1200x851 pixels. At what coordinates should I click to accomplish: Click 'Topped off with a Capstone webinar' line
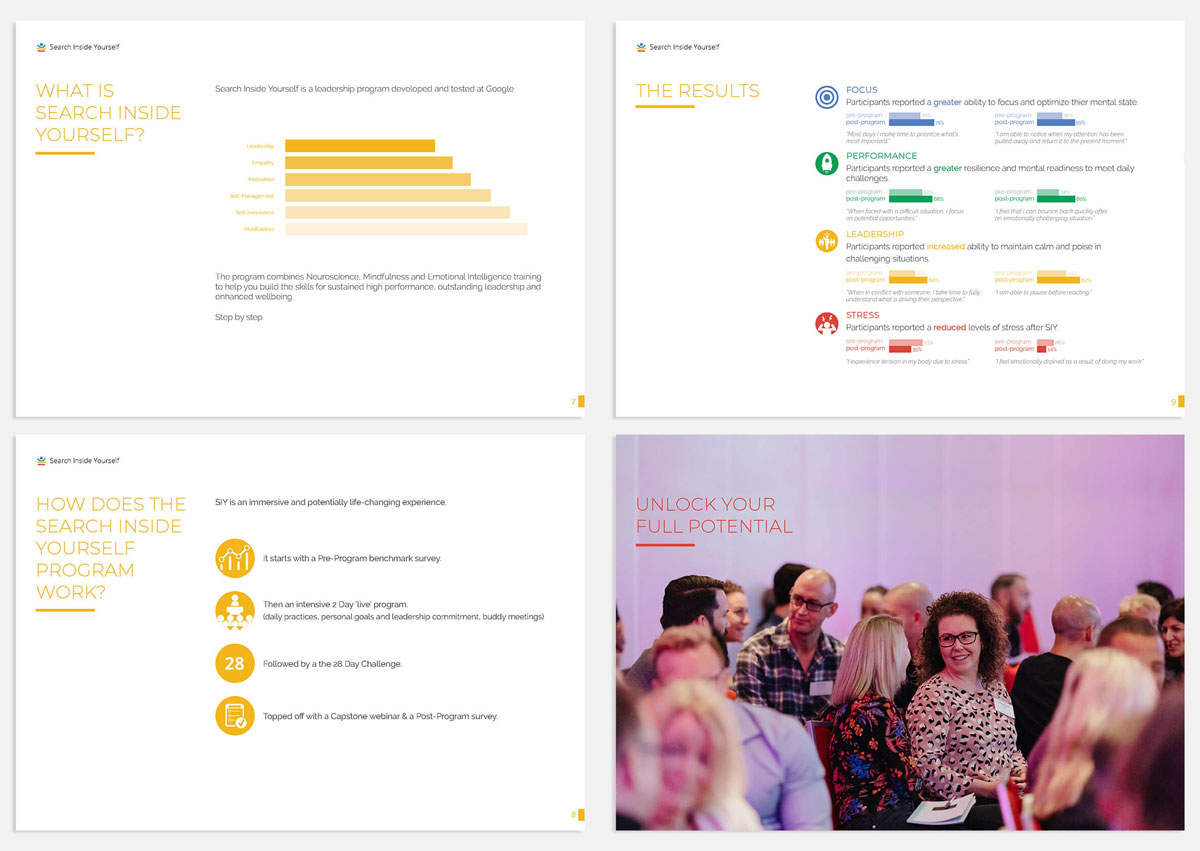click(380, 716)
